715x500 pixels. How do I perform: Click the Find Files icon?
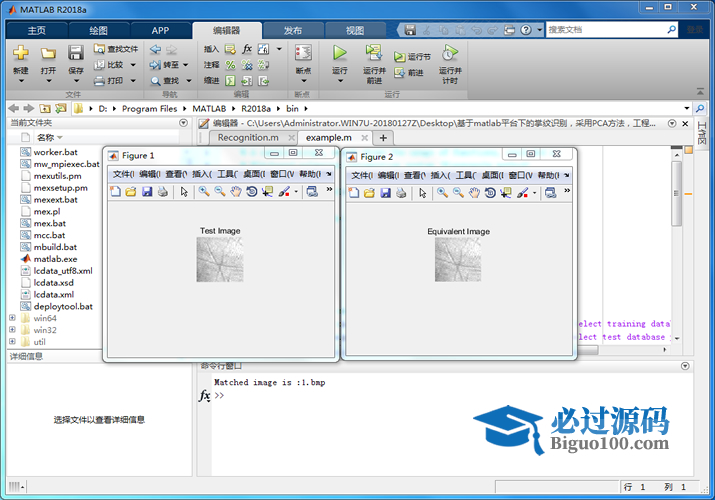coord(99,49)
